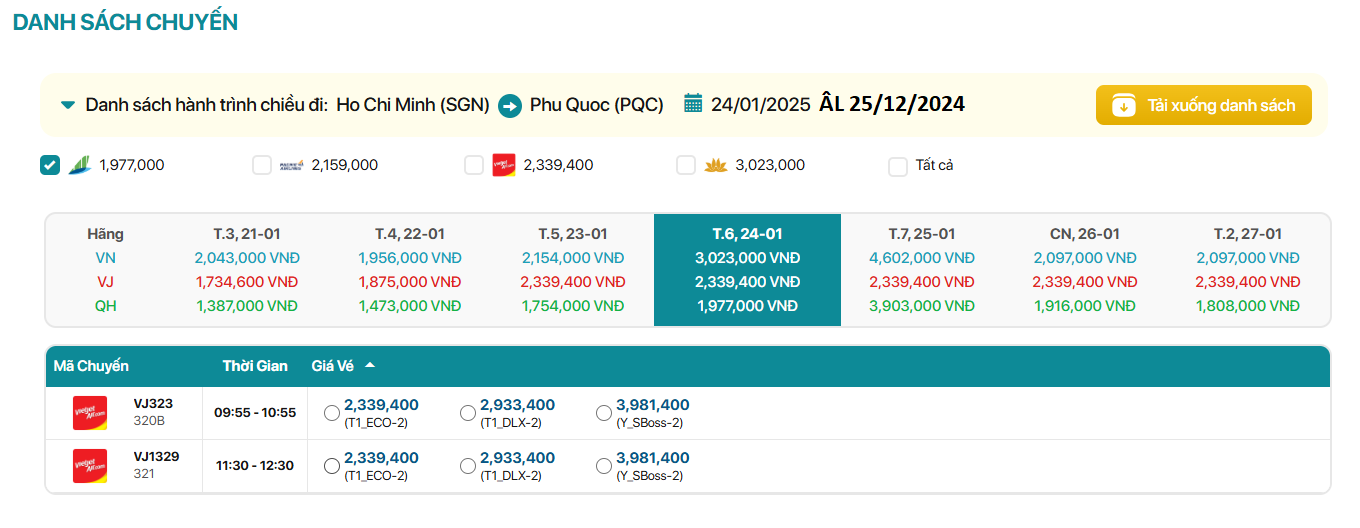Image resolution: width=1360 pixels, height=528 pixels.
Task: Click the Bamboo Airways logo in filter row
Action: tap(79, 165)
